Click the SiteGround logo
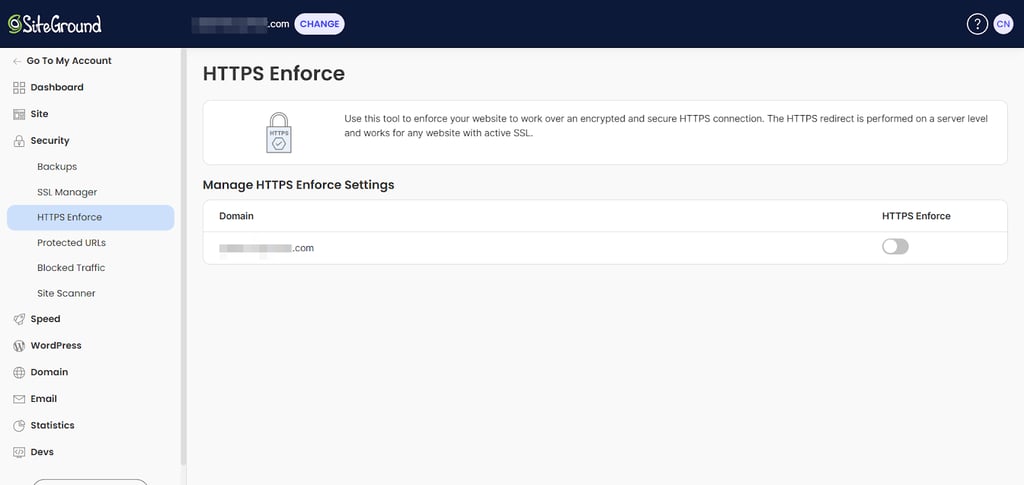 pos(55,24)
